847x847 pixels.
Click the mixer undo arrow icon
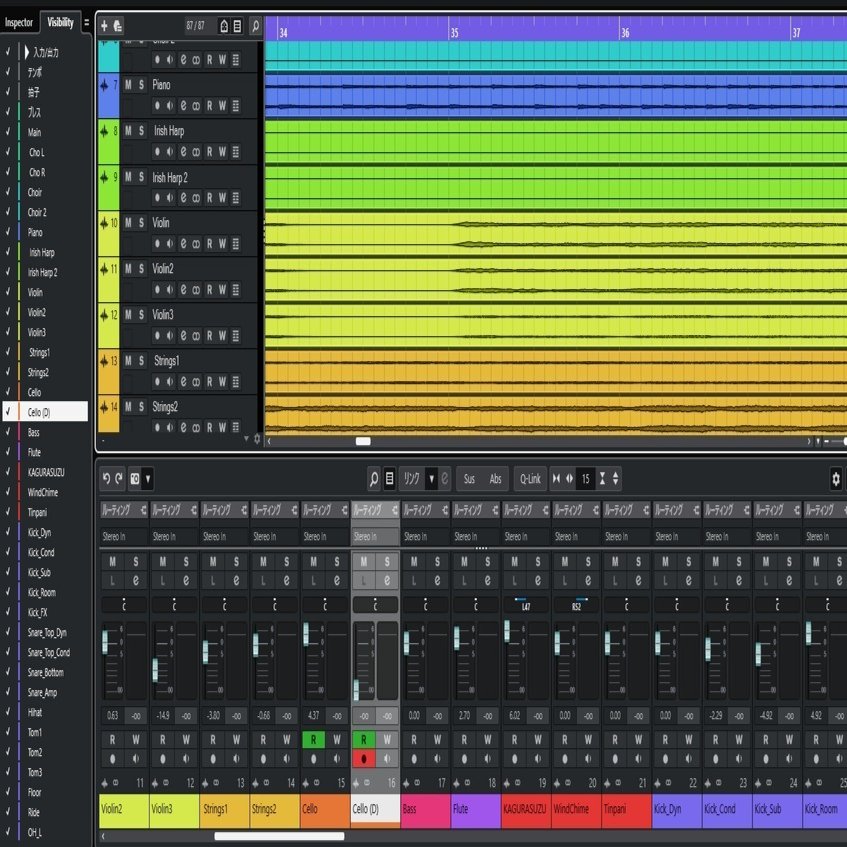(106, 478)
